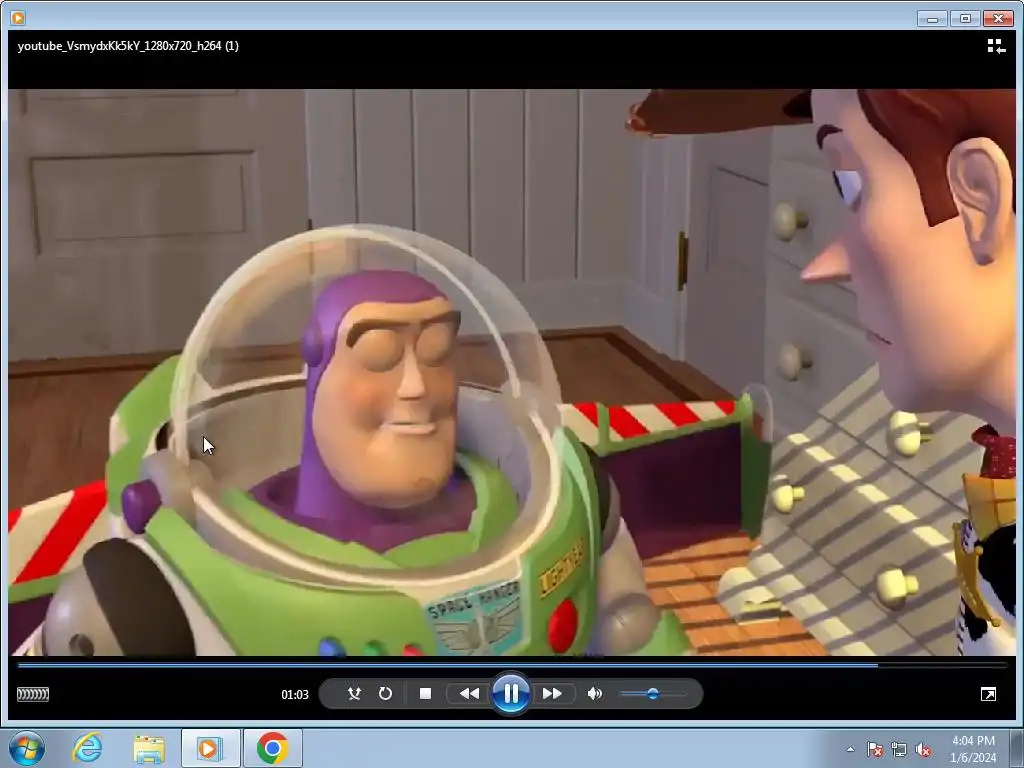Maximize the media player window
The image size is (1024, 768).
coord(965,18)
